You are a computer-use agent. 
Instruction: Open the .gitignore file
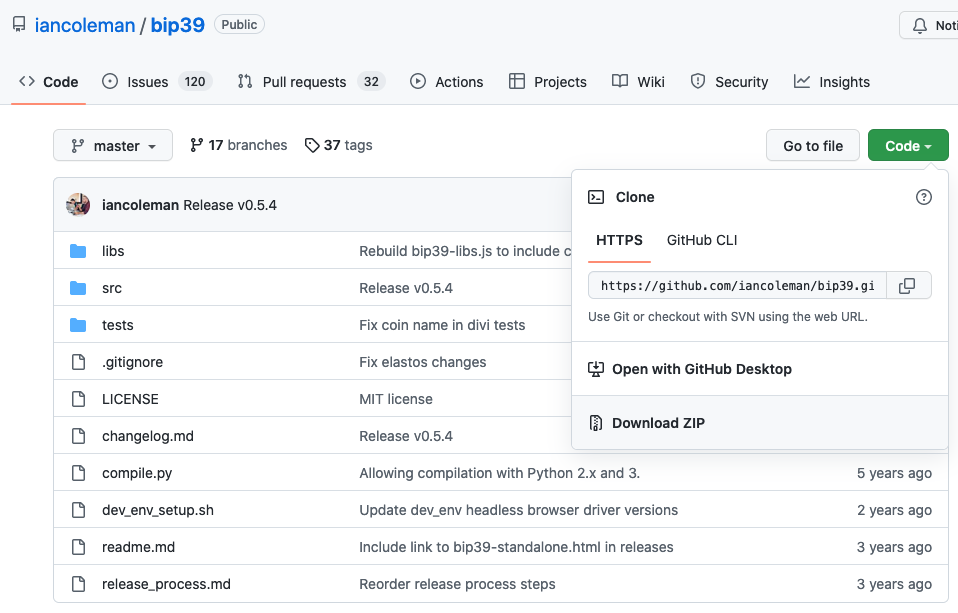pos(133,362)
